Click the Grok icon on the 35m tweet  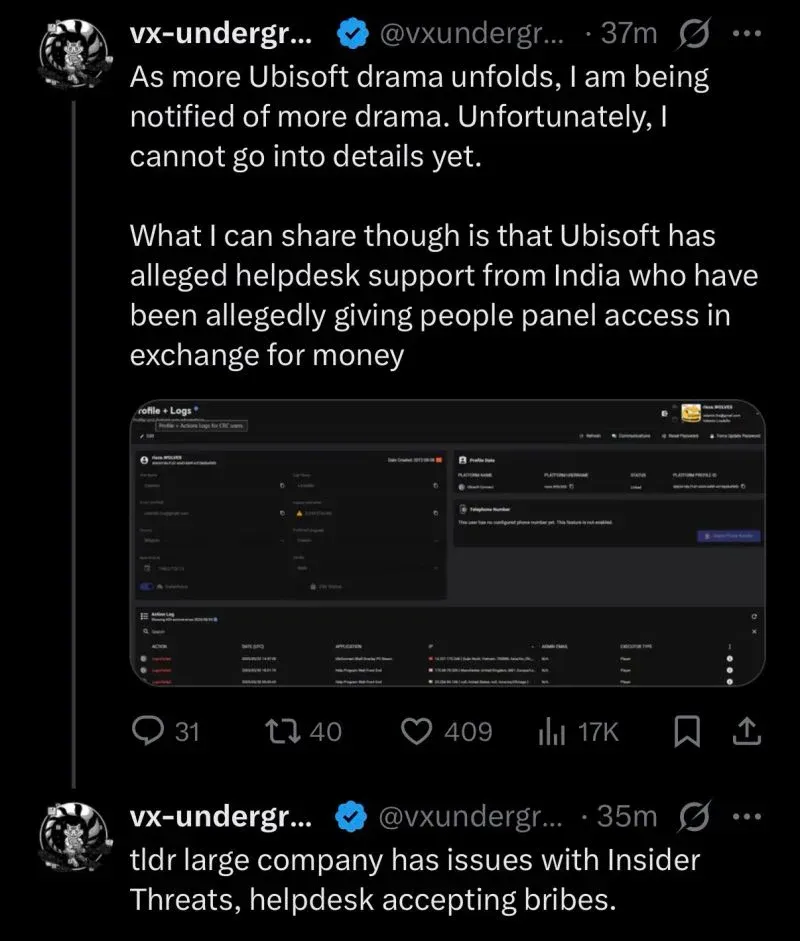click(x=691, y=817)
